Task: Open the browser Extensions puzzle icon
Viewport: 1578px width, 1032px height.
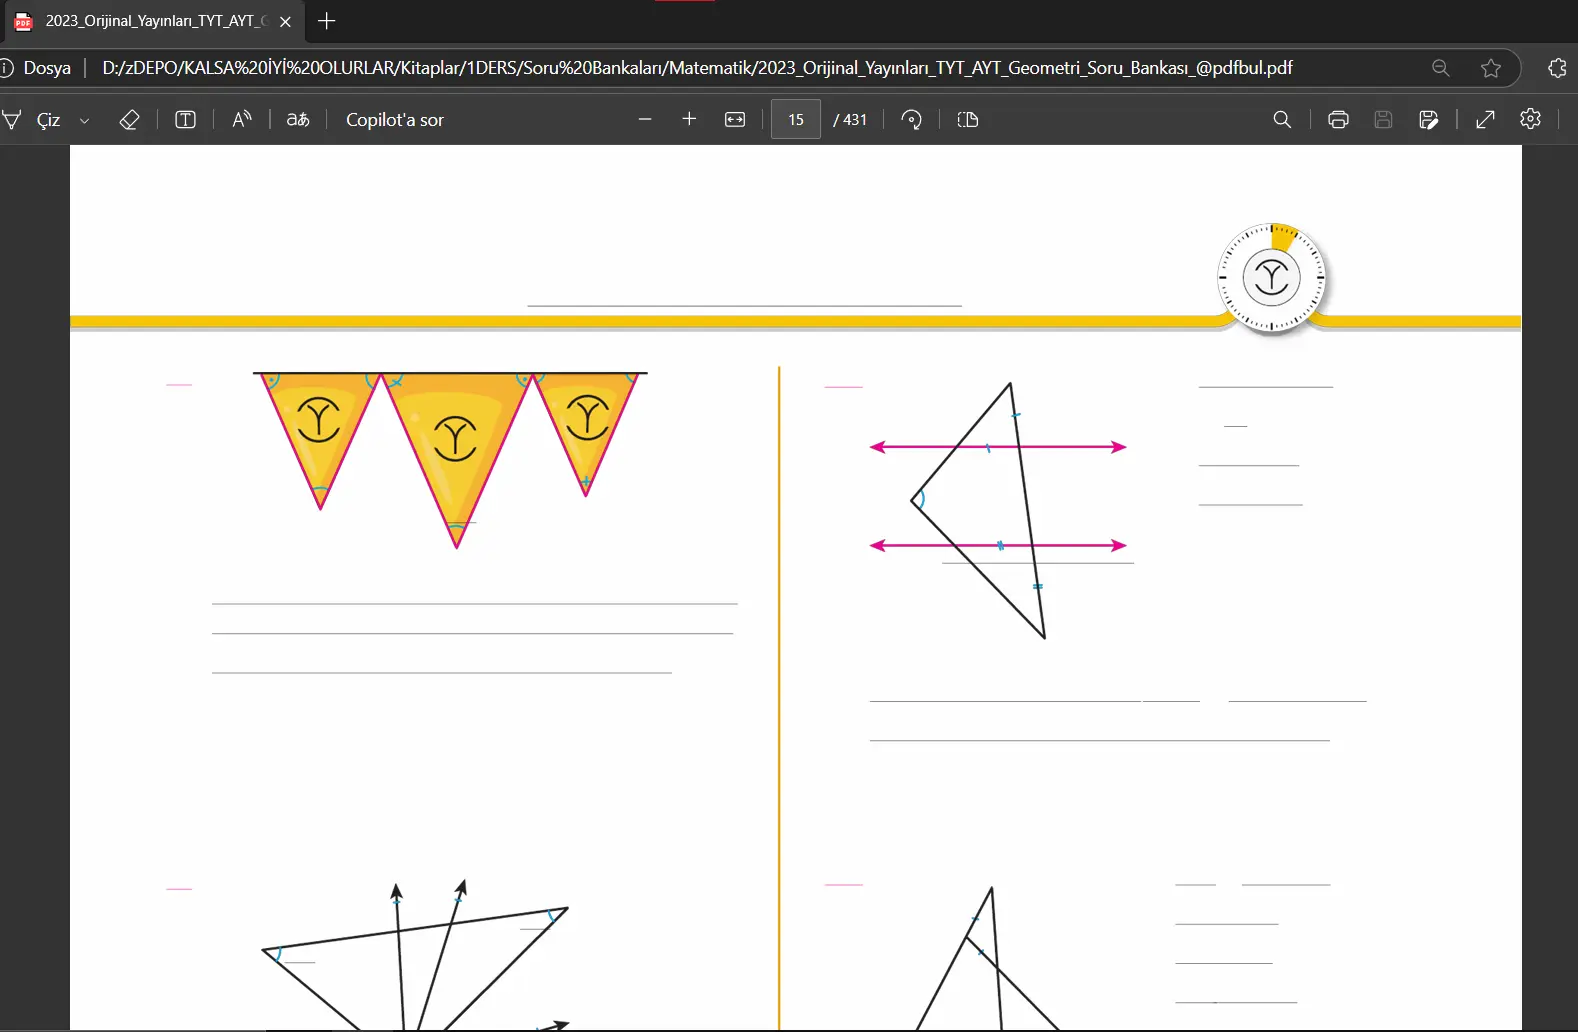Action: tap(1557, 68)
